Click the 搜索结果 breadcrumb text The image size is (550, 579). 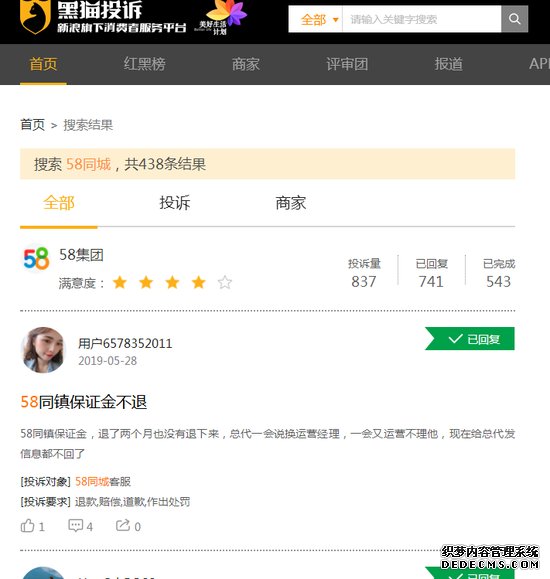pos(88,125)
